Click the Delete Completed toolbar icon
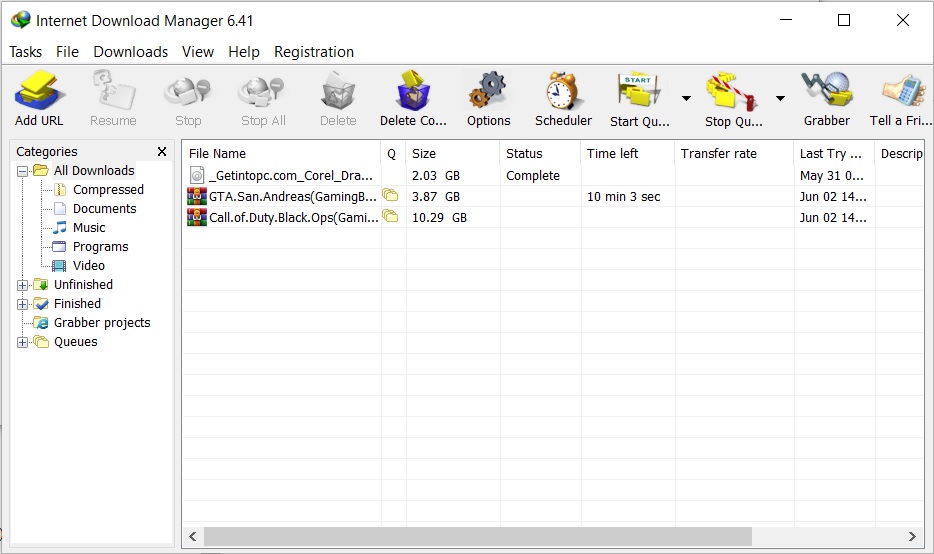Image resolution: width=934 pixels, height=554 pixels. coord(413,91)
